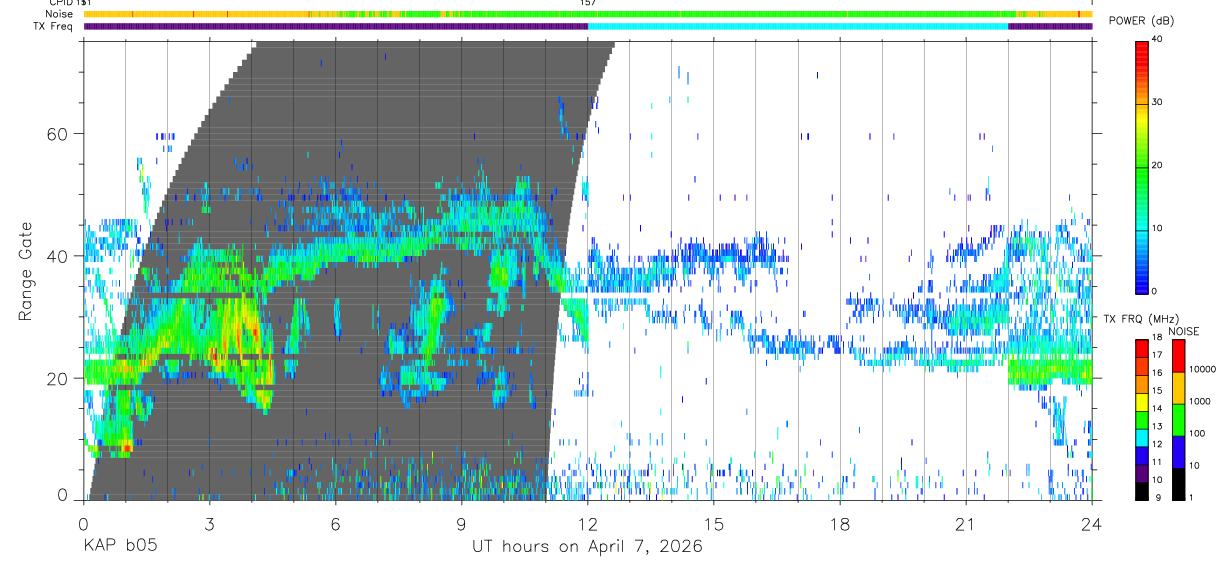The image size is (1228, 567).
Task: Click the black segment of the NOISE colorbar
Action: pos(1178,484)
